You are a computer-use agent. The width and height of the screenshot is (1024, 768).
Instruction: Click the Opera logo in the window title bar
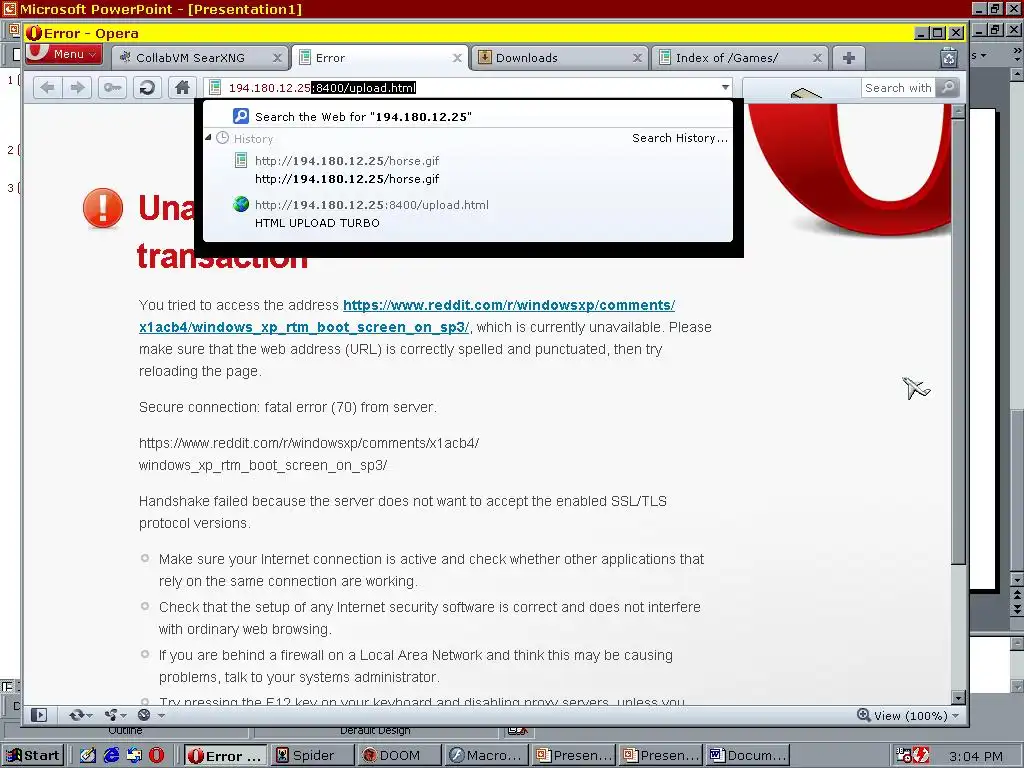34,33
